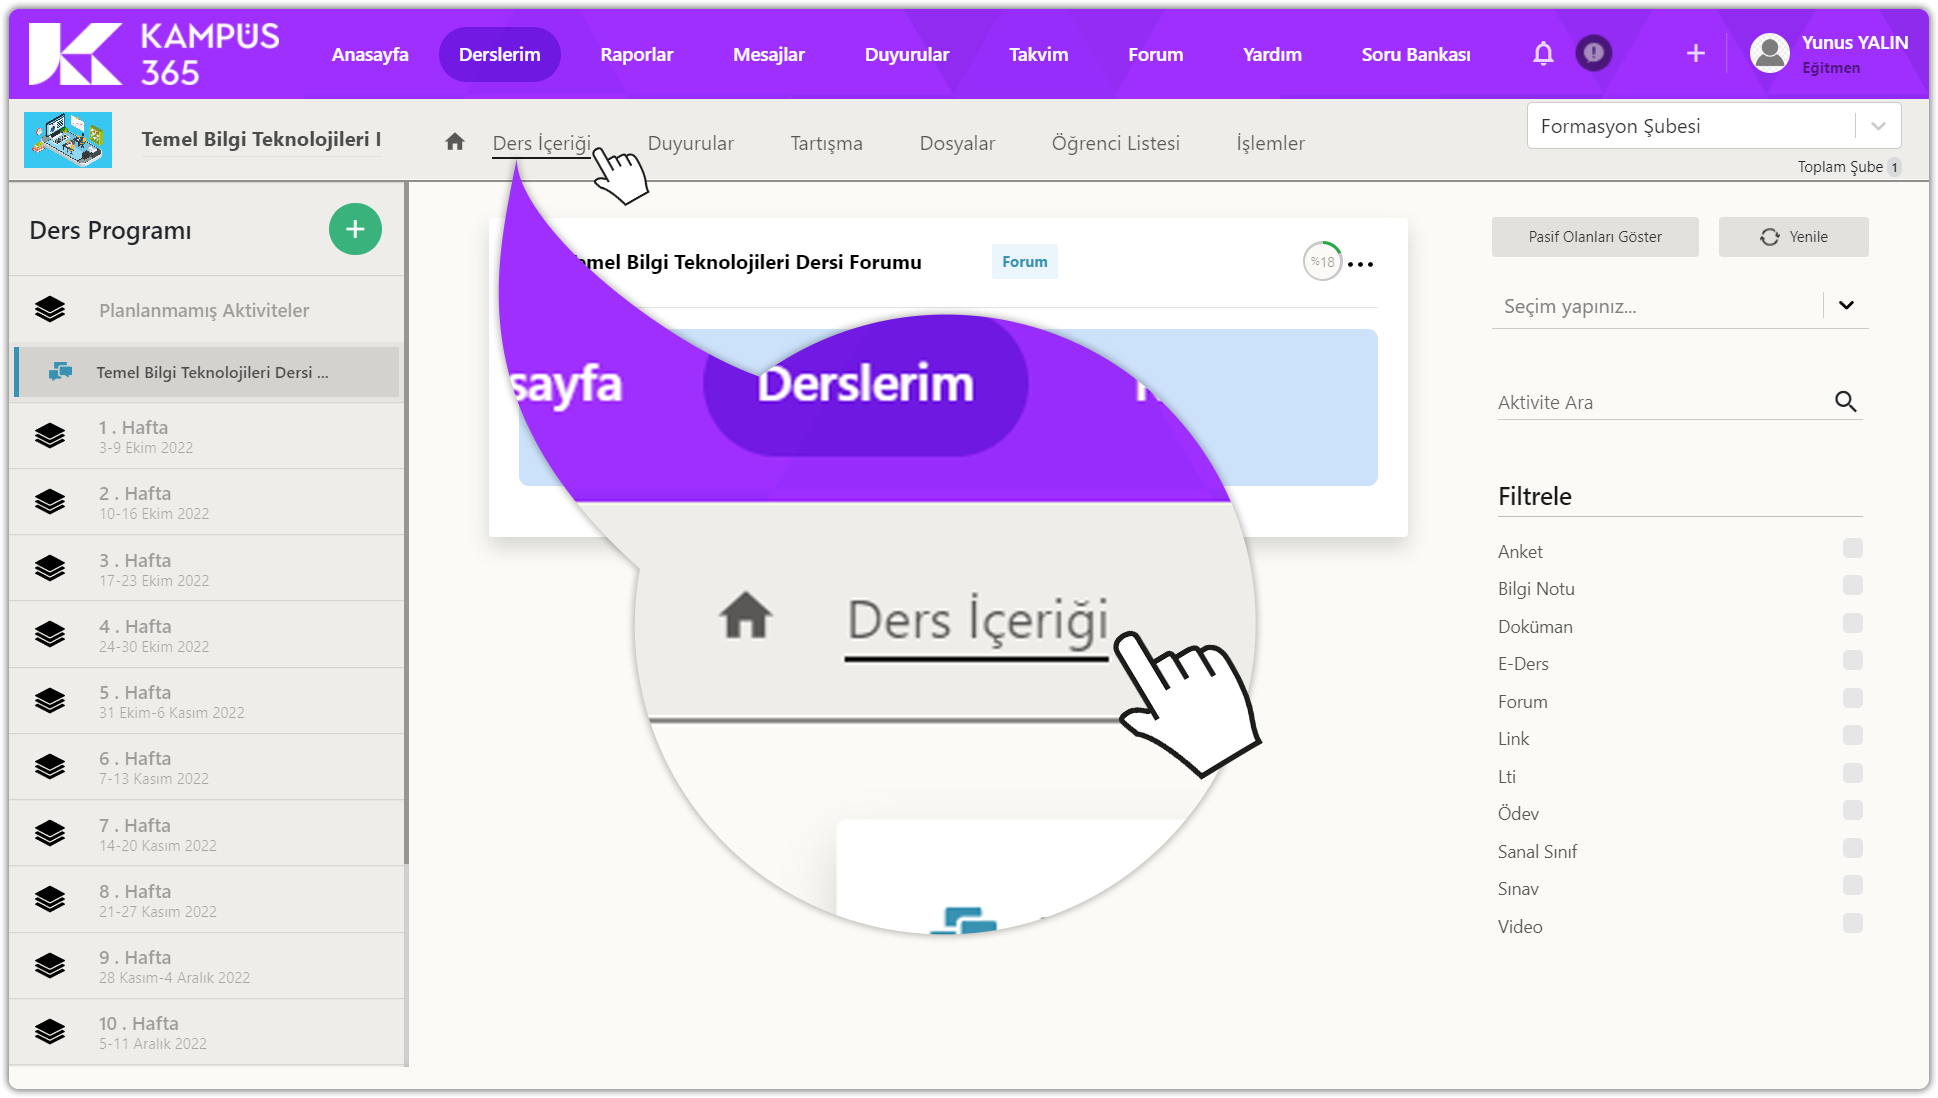The width and height of the screenshot is (1938, 1098).
Task: Open the three-dot menu on forum card
Action: pos(1360,264)
